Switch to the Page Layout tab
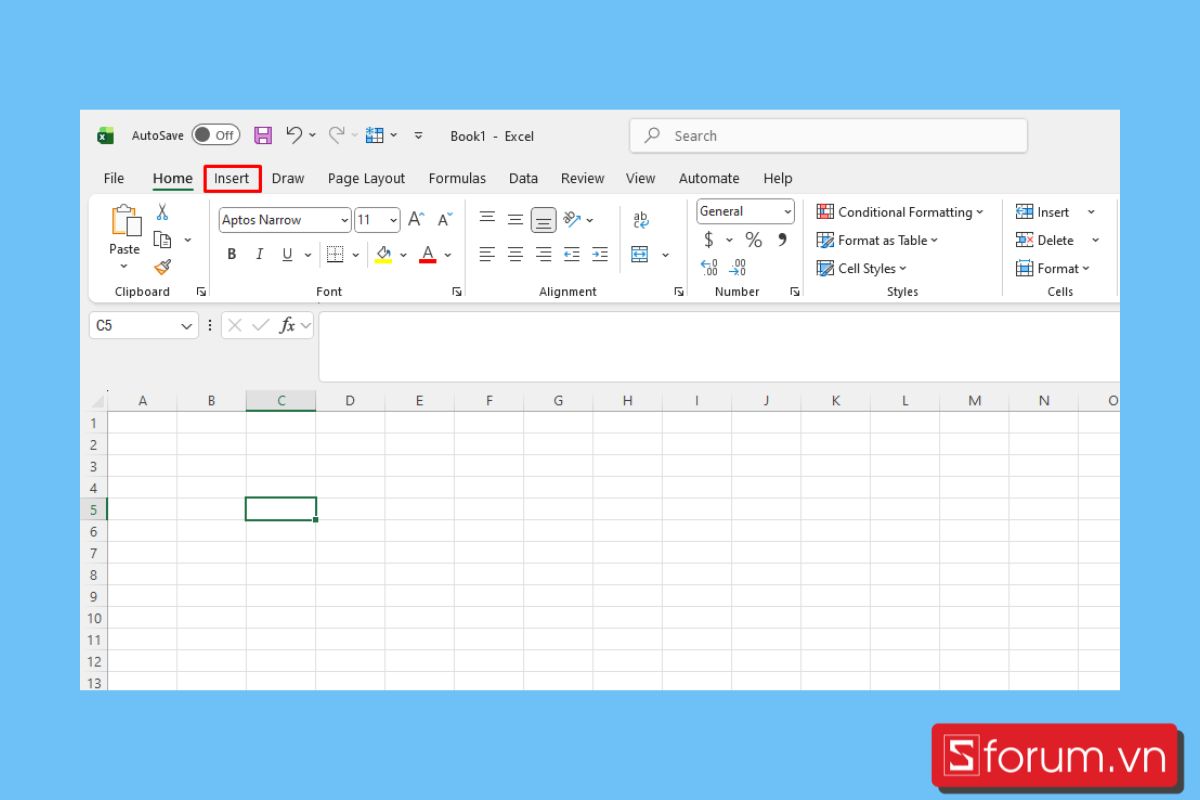The height and width of the screenshot is (800, 1200). tap(366, 178)
